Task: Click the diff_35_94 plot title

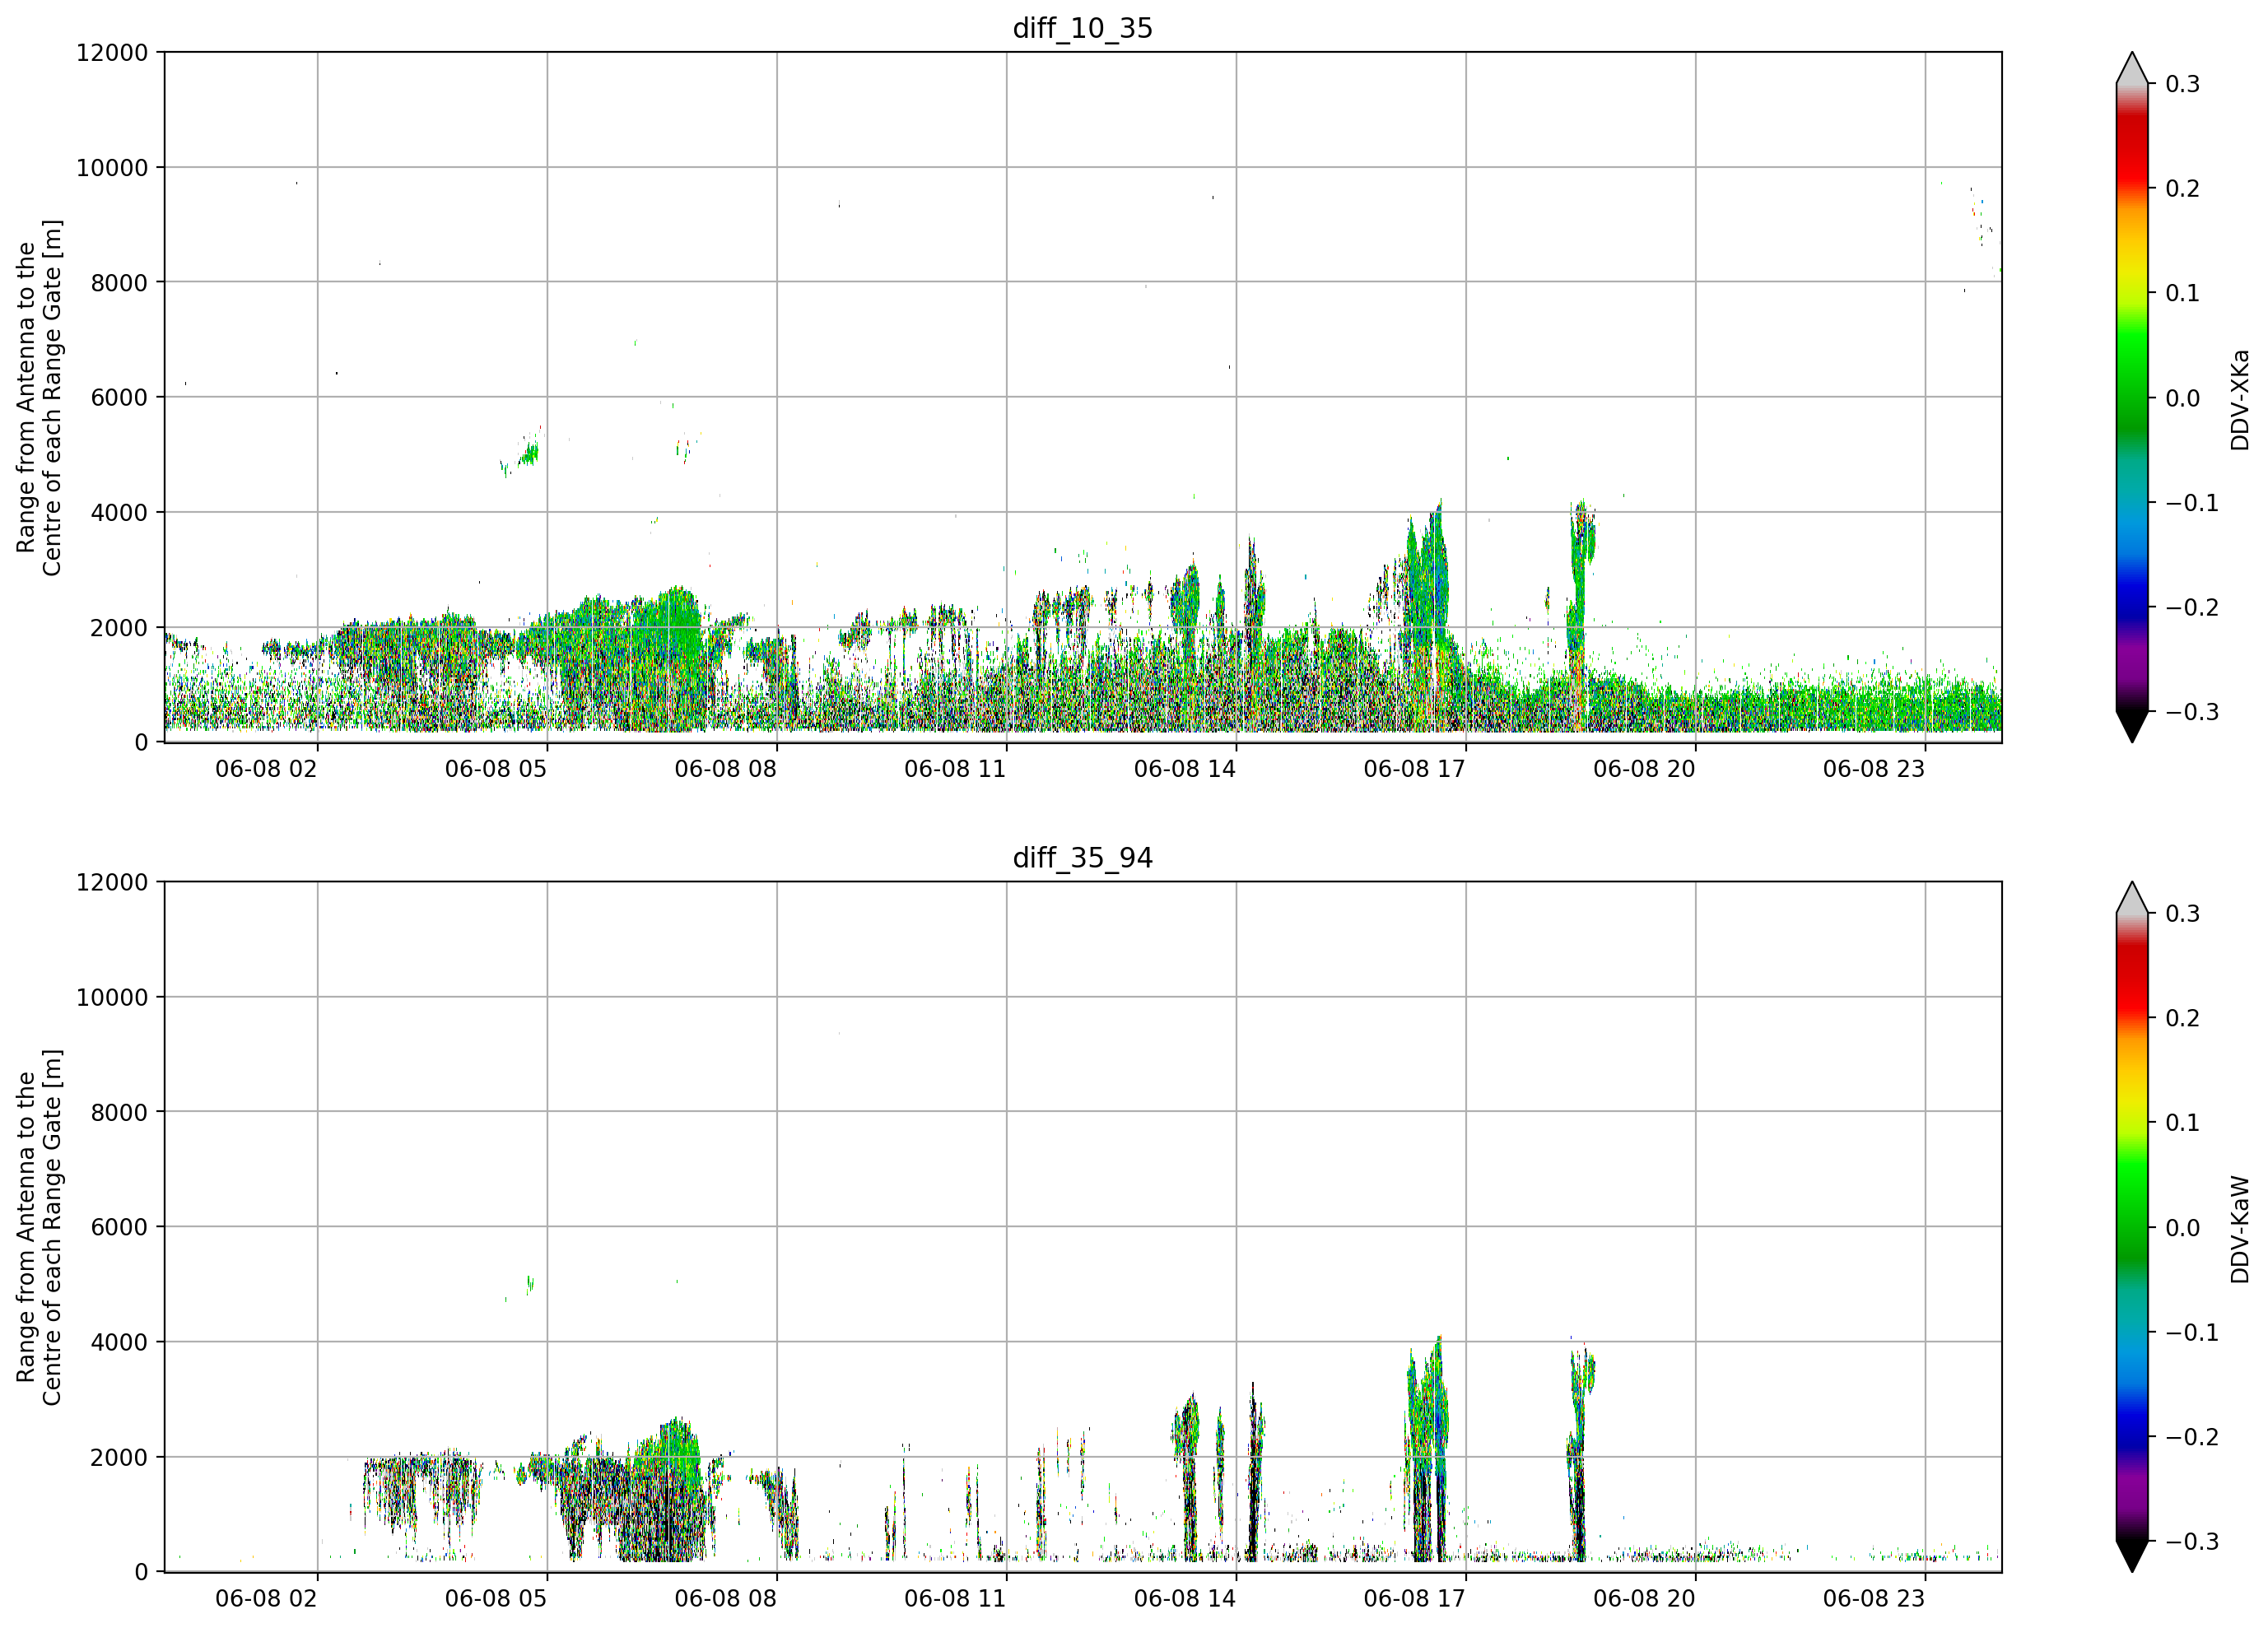Action: point(1083,858)
